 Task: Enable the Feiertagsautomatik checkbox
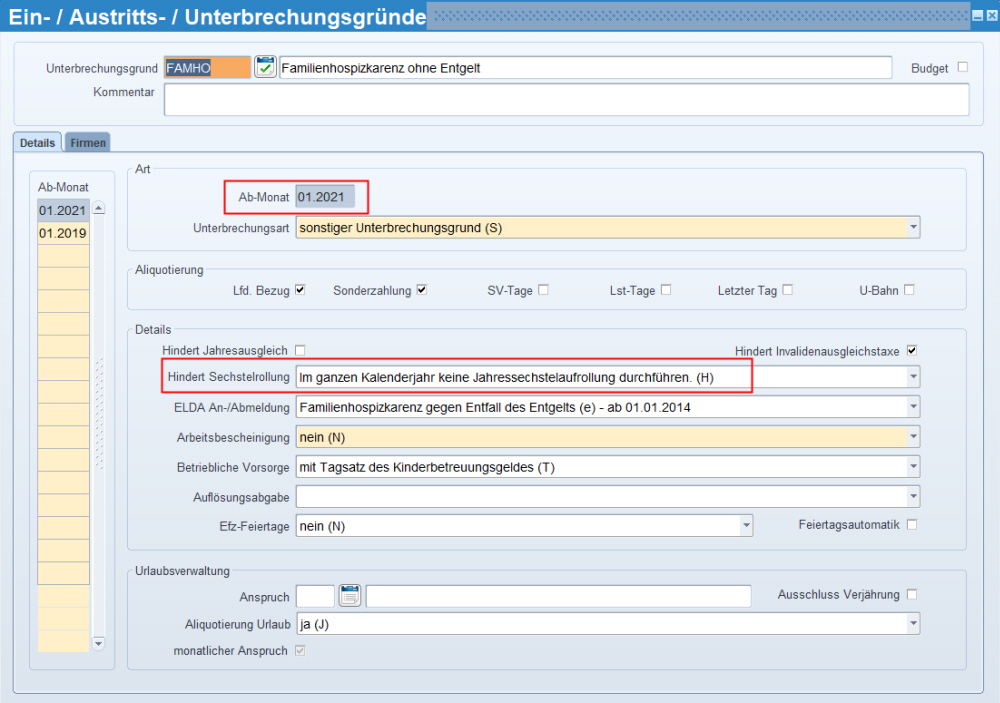click(x=912, y=524)
